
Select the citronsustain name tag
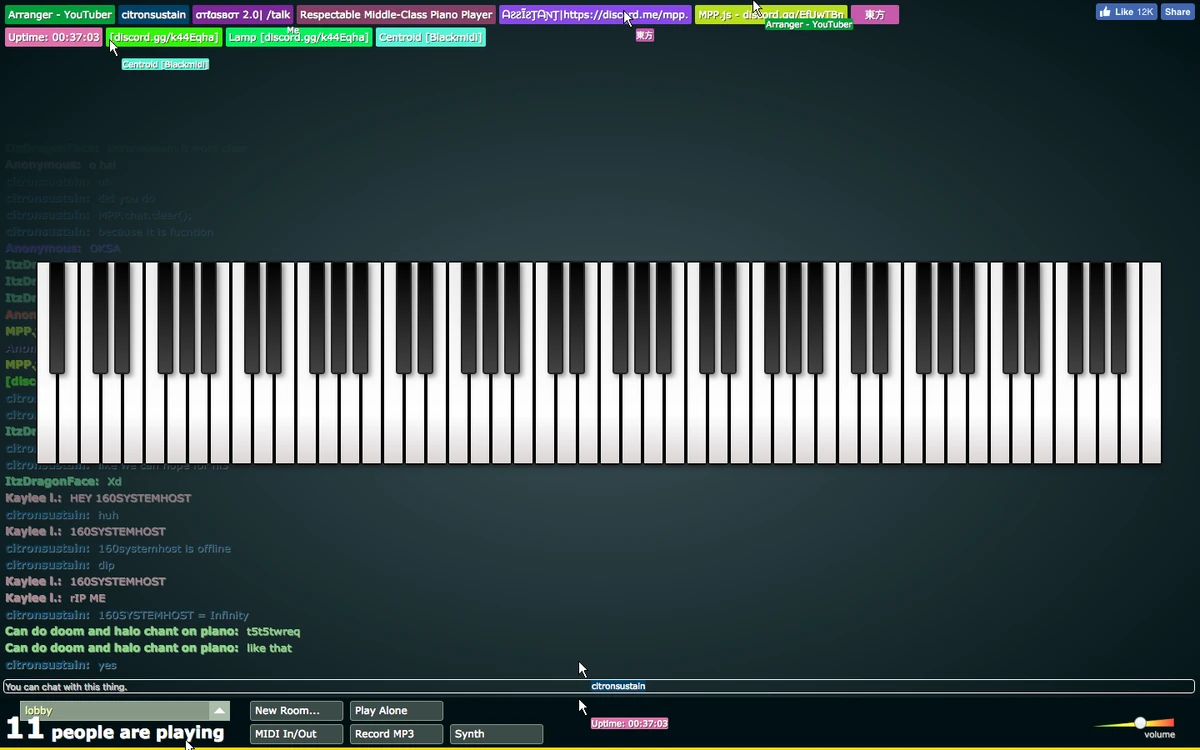(x=153, y=15)
